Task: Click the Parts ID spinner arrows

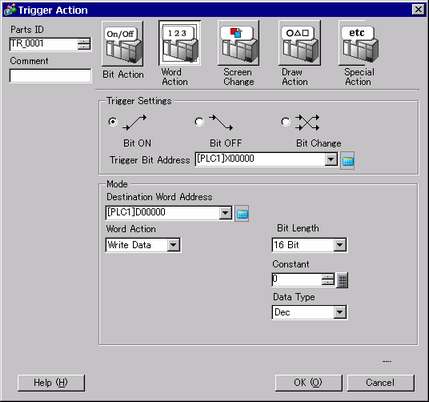Action: click(x=84, y=44)
